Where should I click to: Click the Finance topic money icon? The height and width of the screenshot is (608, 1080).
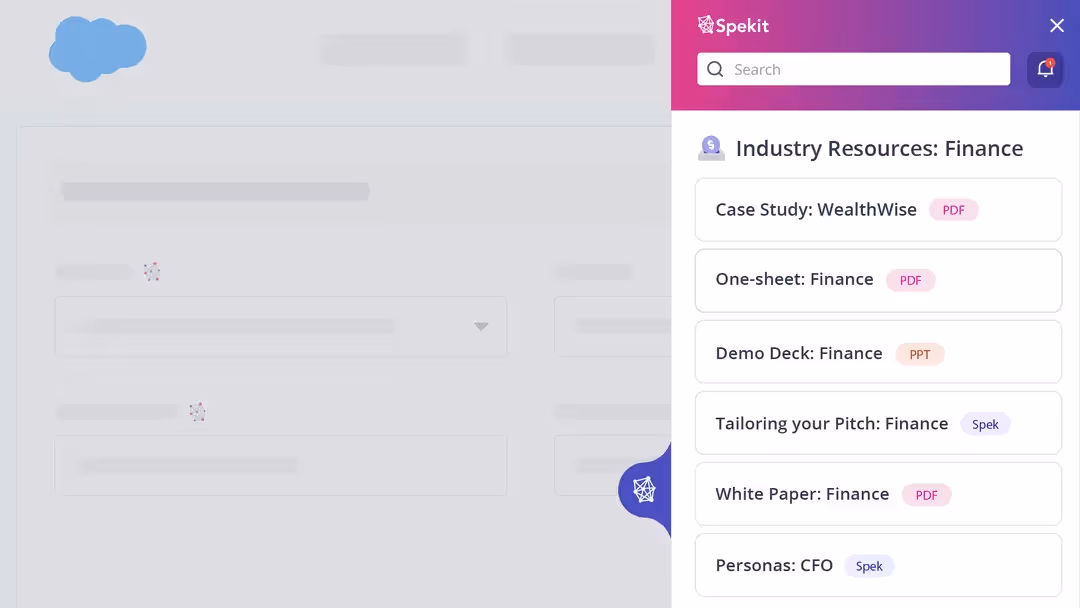point(711,148)
